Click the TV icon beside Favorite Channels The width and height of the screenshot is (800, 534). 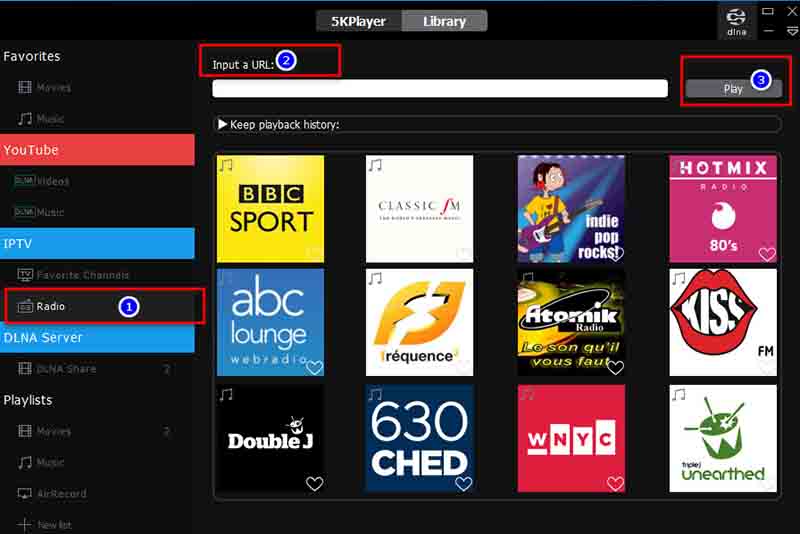(x=24, y=275)
